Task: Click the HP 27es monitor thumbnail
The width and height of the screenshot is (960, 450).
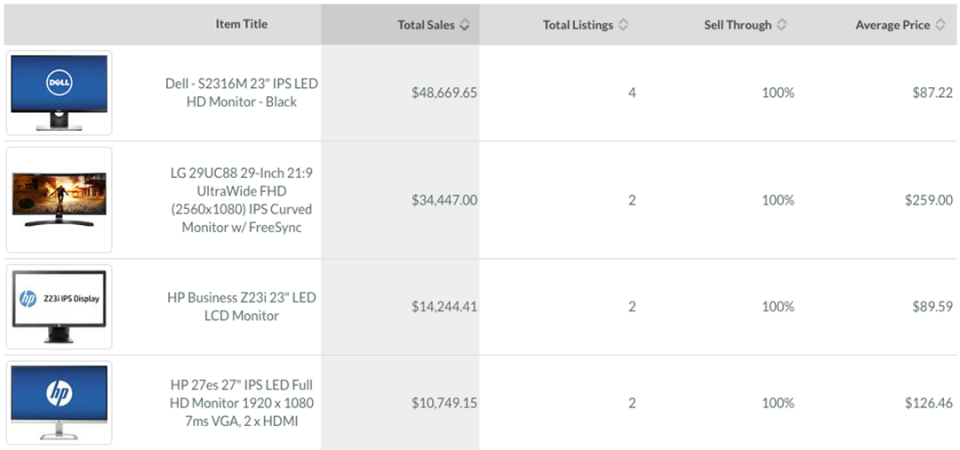Action: click(x=59, y=403)
